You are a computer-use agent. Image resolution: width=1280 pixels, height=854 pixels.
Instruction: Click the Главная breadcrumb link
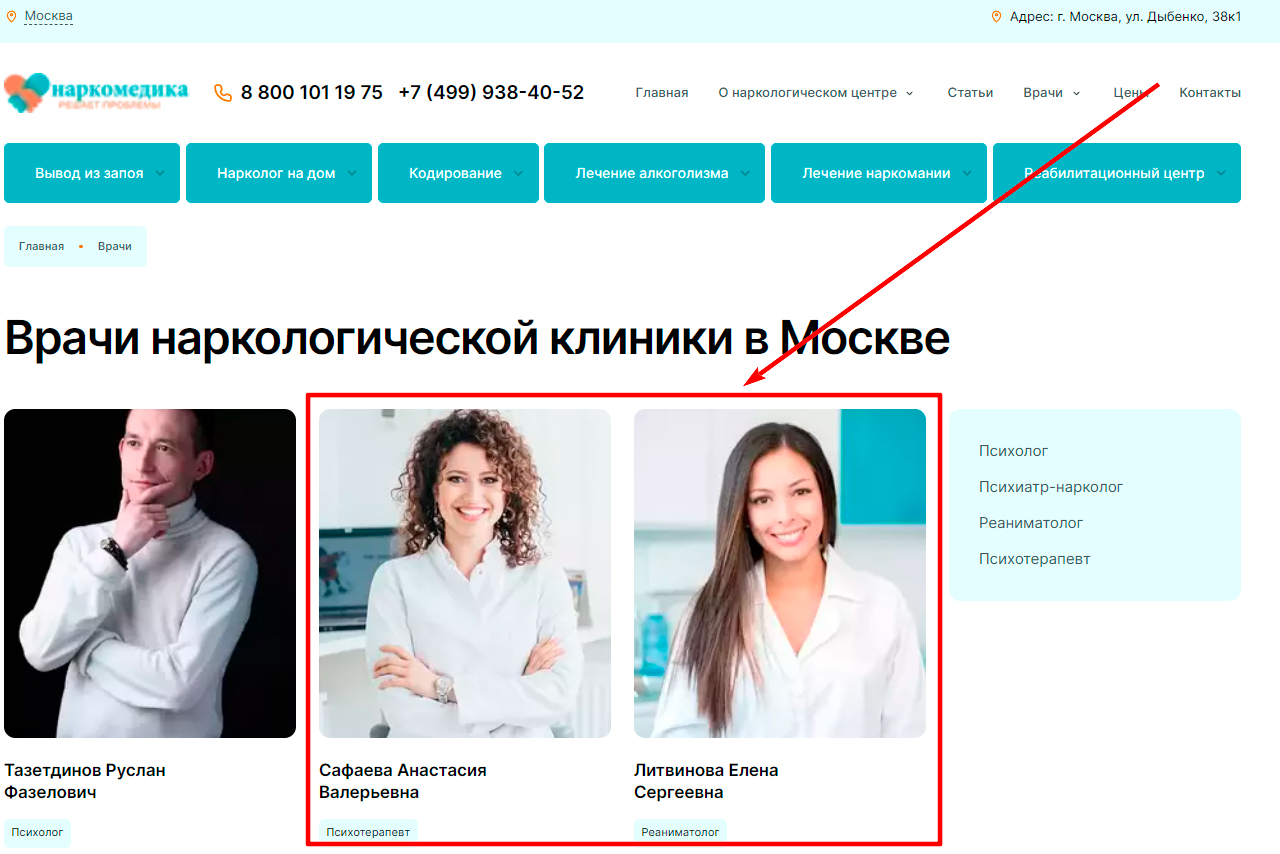coord(41,246)
